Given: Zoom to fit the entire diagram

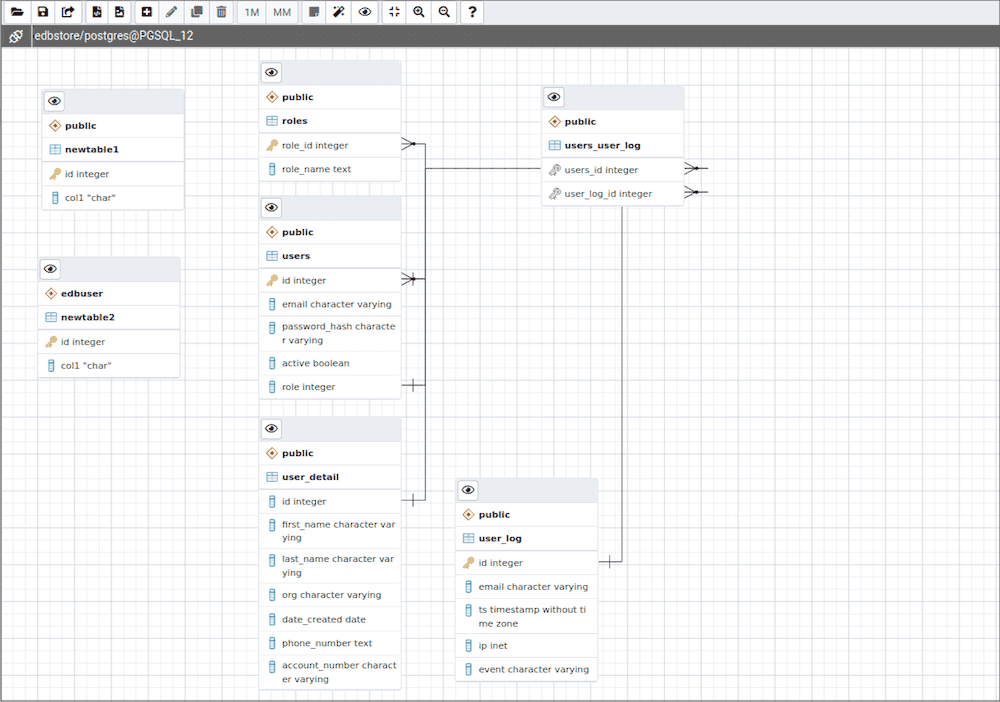Looking at the screenshot, I should [x=395, y=11].
